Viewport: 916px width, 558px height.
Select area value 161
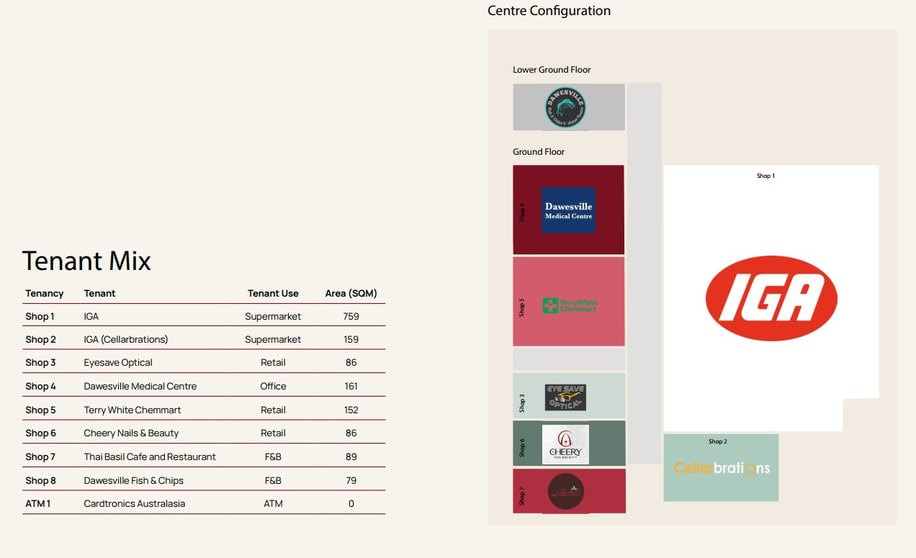pyautogui.click(x=351, y=386)
